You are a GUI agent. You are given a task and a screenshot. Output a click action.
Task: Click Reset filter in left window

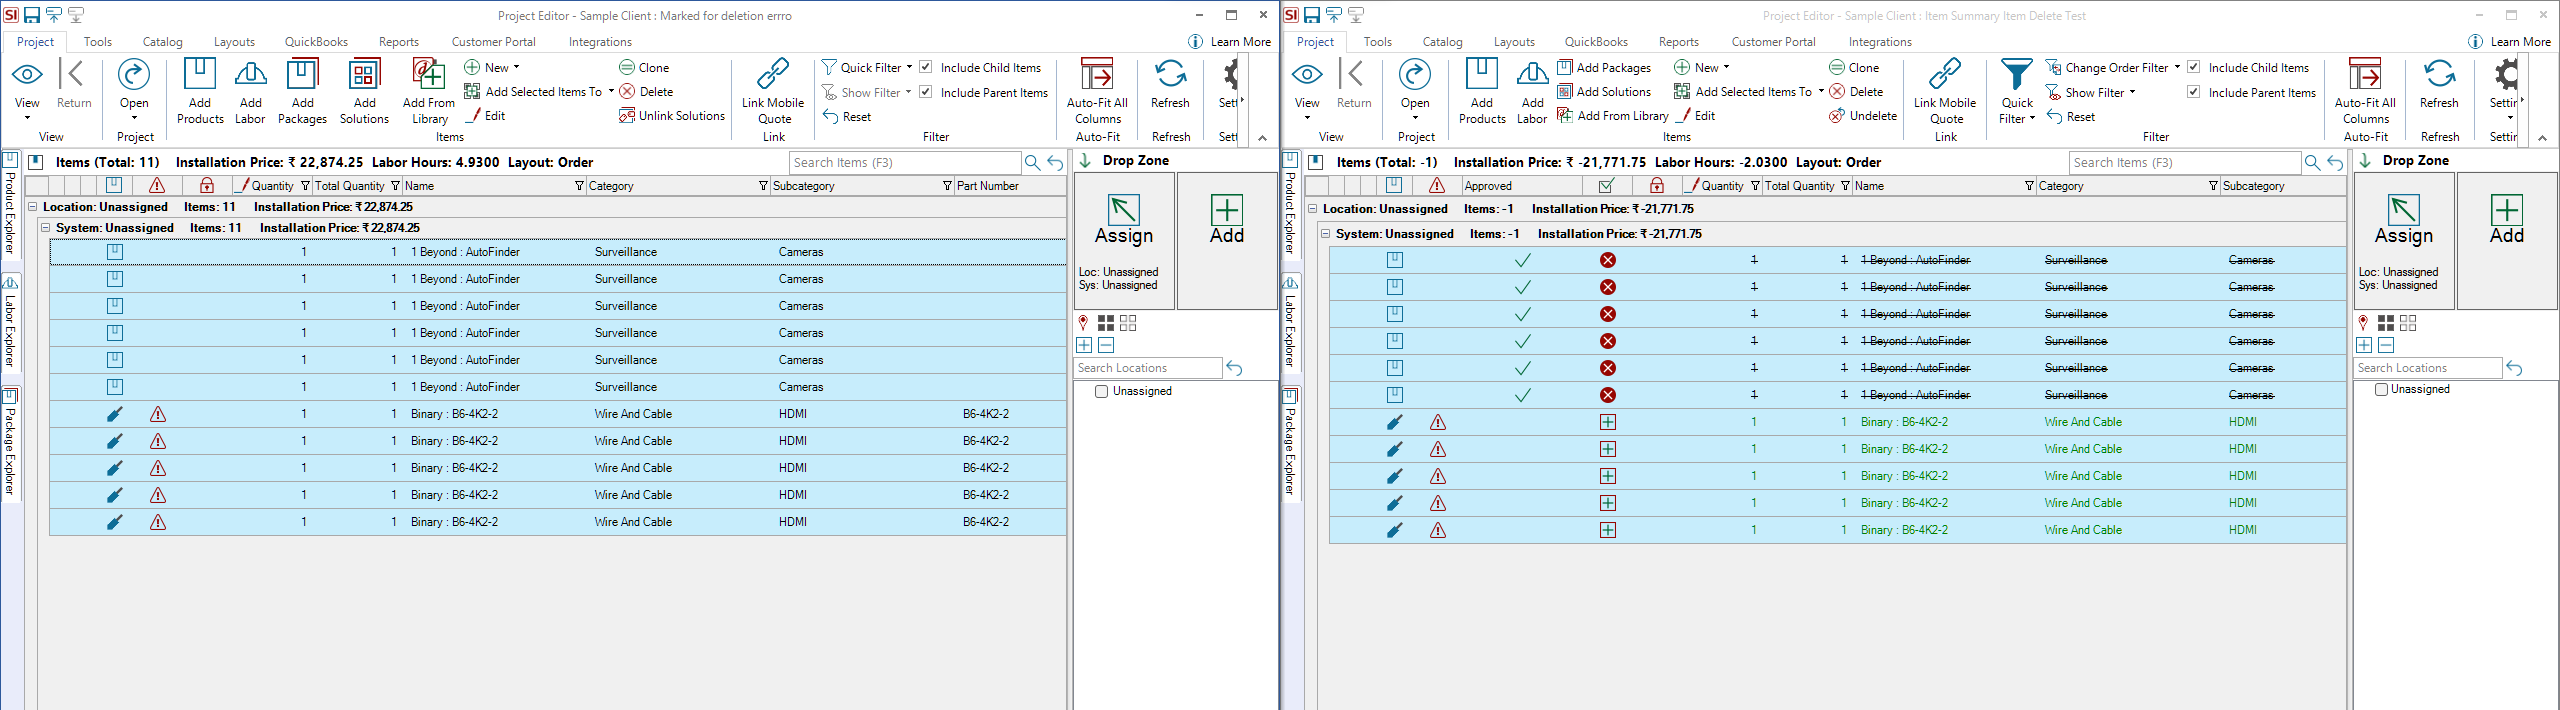tap(847, 116)
